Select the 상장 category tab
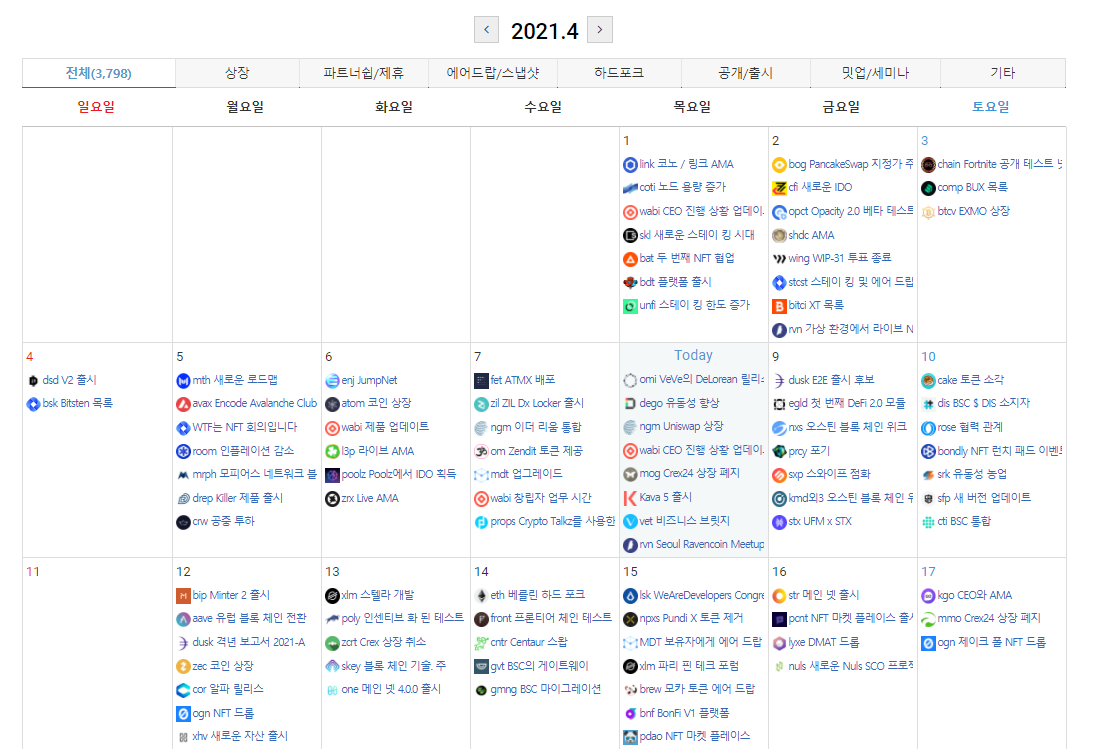1094x749 pixels. 237,73
